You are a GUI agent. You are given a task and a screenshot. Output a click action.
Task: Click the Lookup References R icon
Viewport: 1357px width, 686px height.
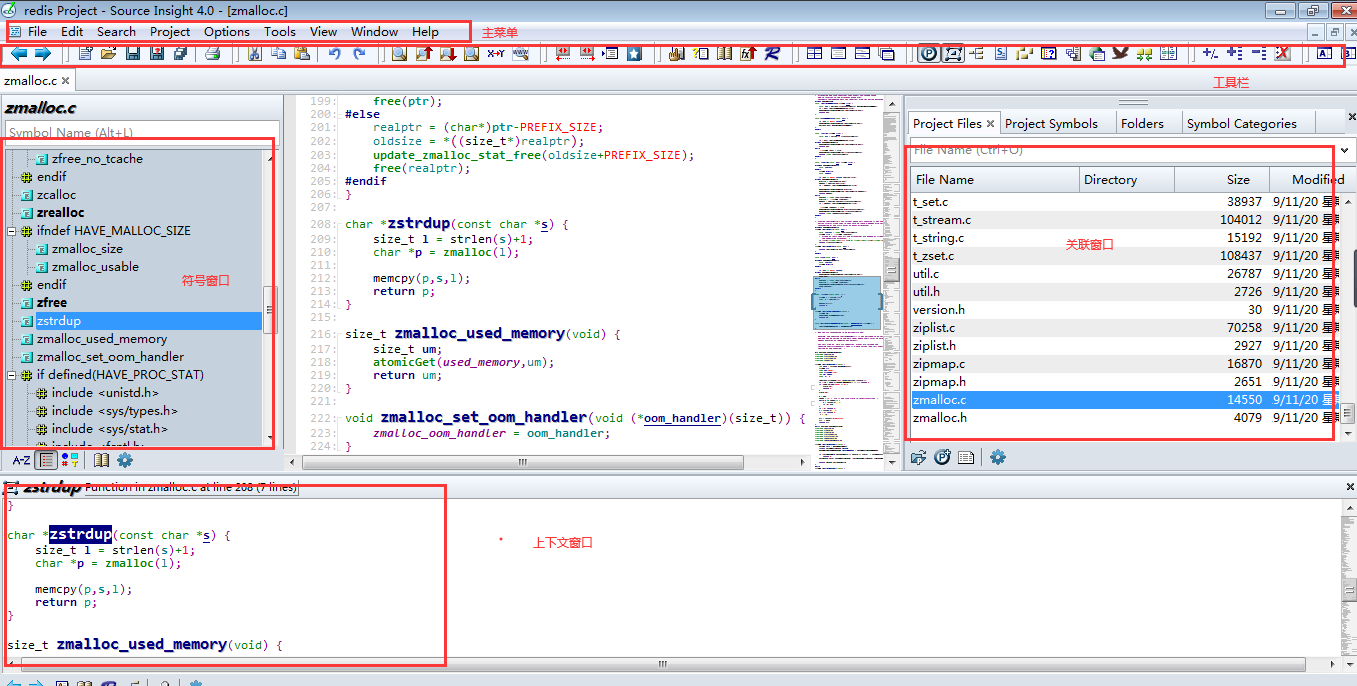[x=771, y=53]
